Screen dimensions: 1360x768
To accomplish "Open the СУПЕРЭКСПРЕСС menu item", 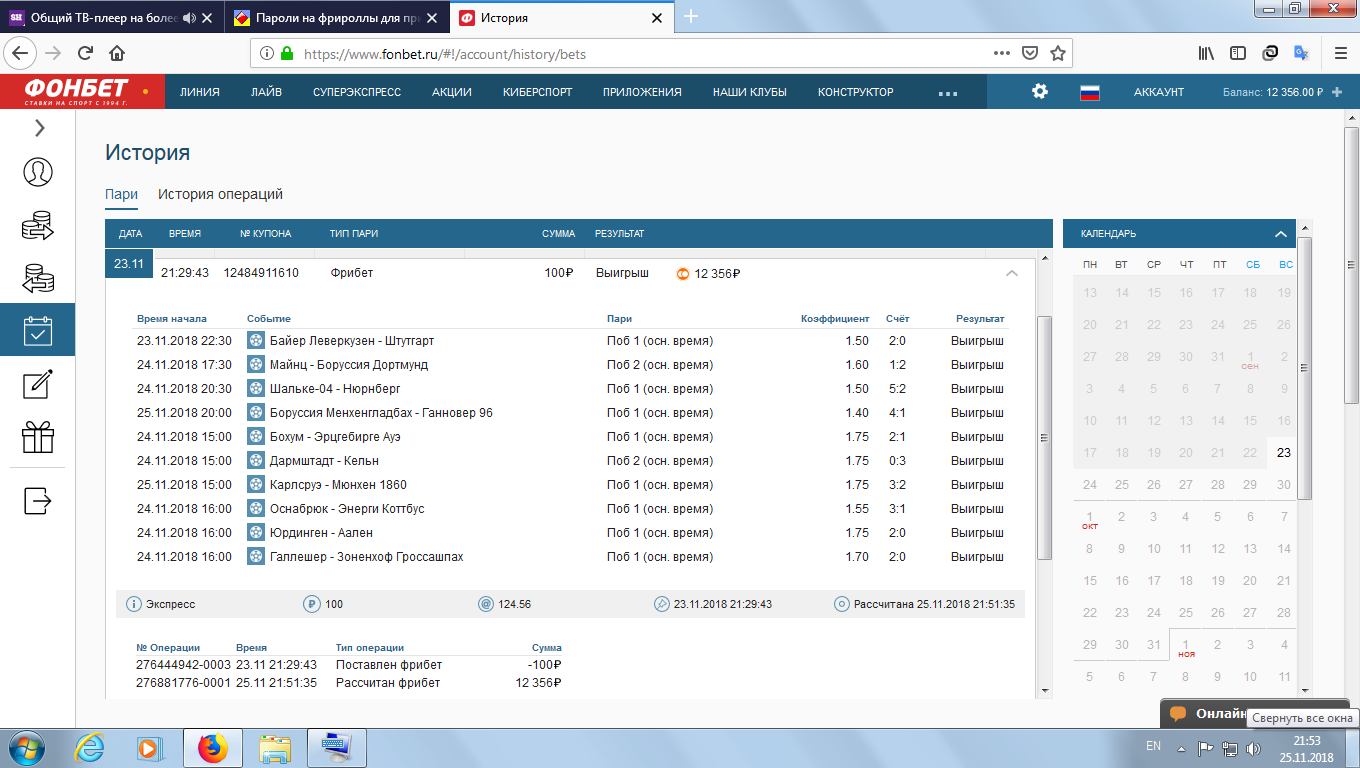I will coord(357,92).
